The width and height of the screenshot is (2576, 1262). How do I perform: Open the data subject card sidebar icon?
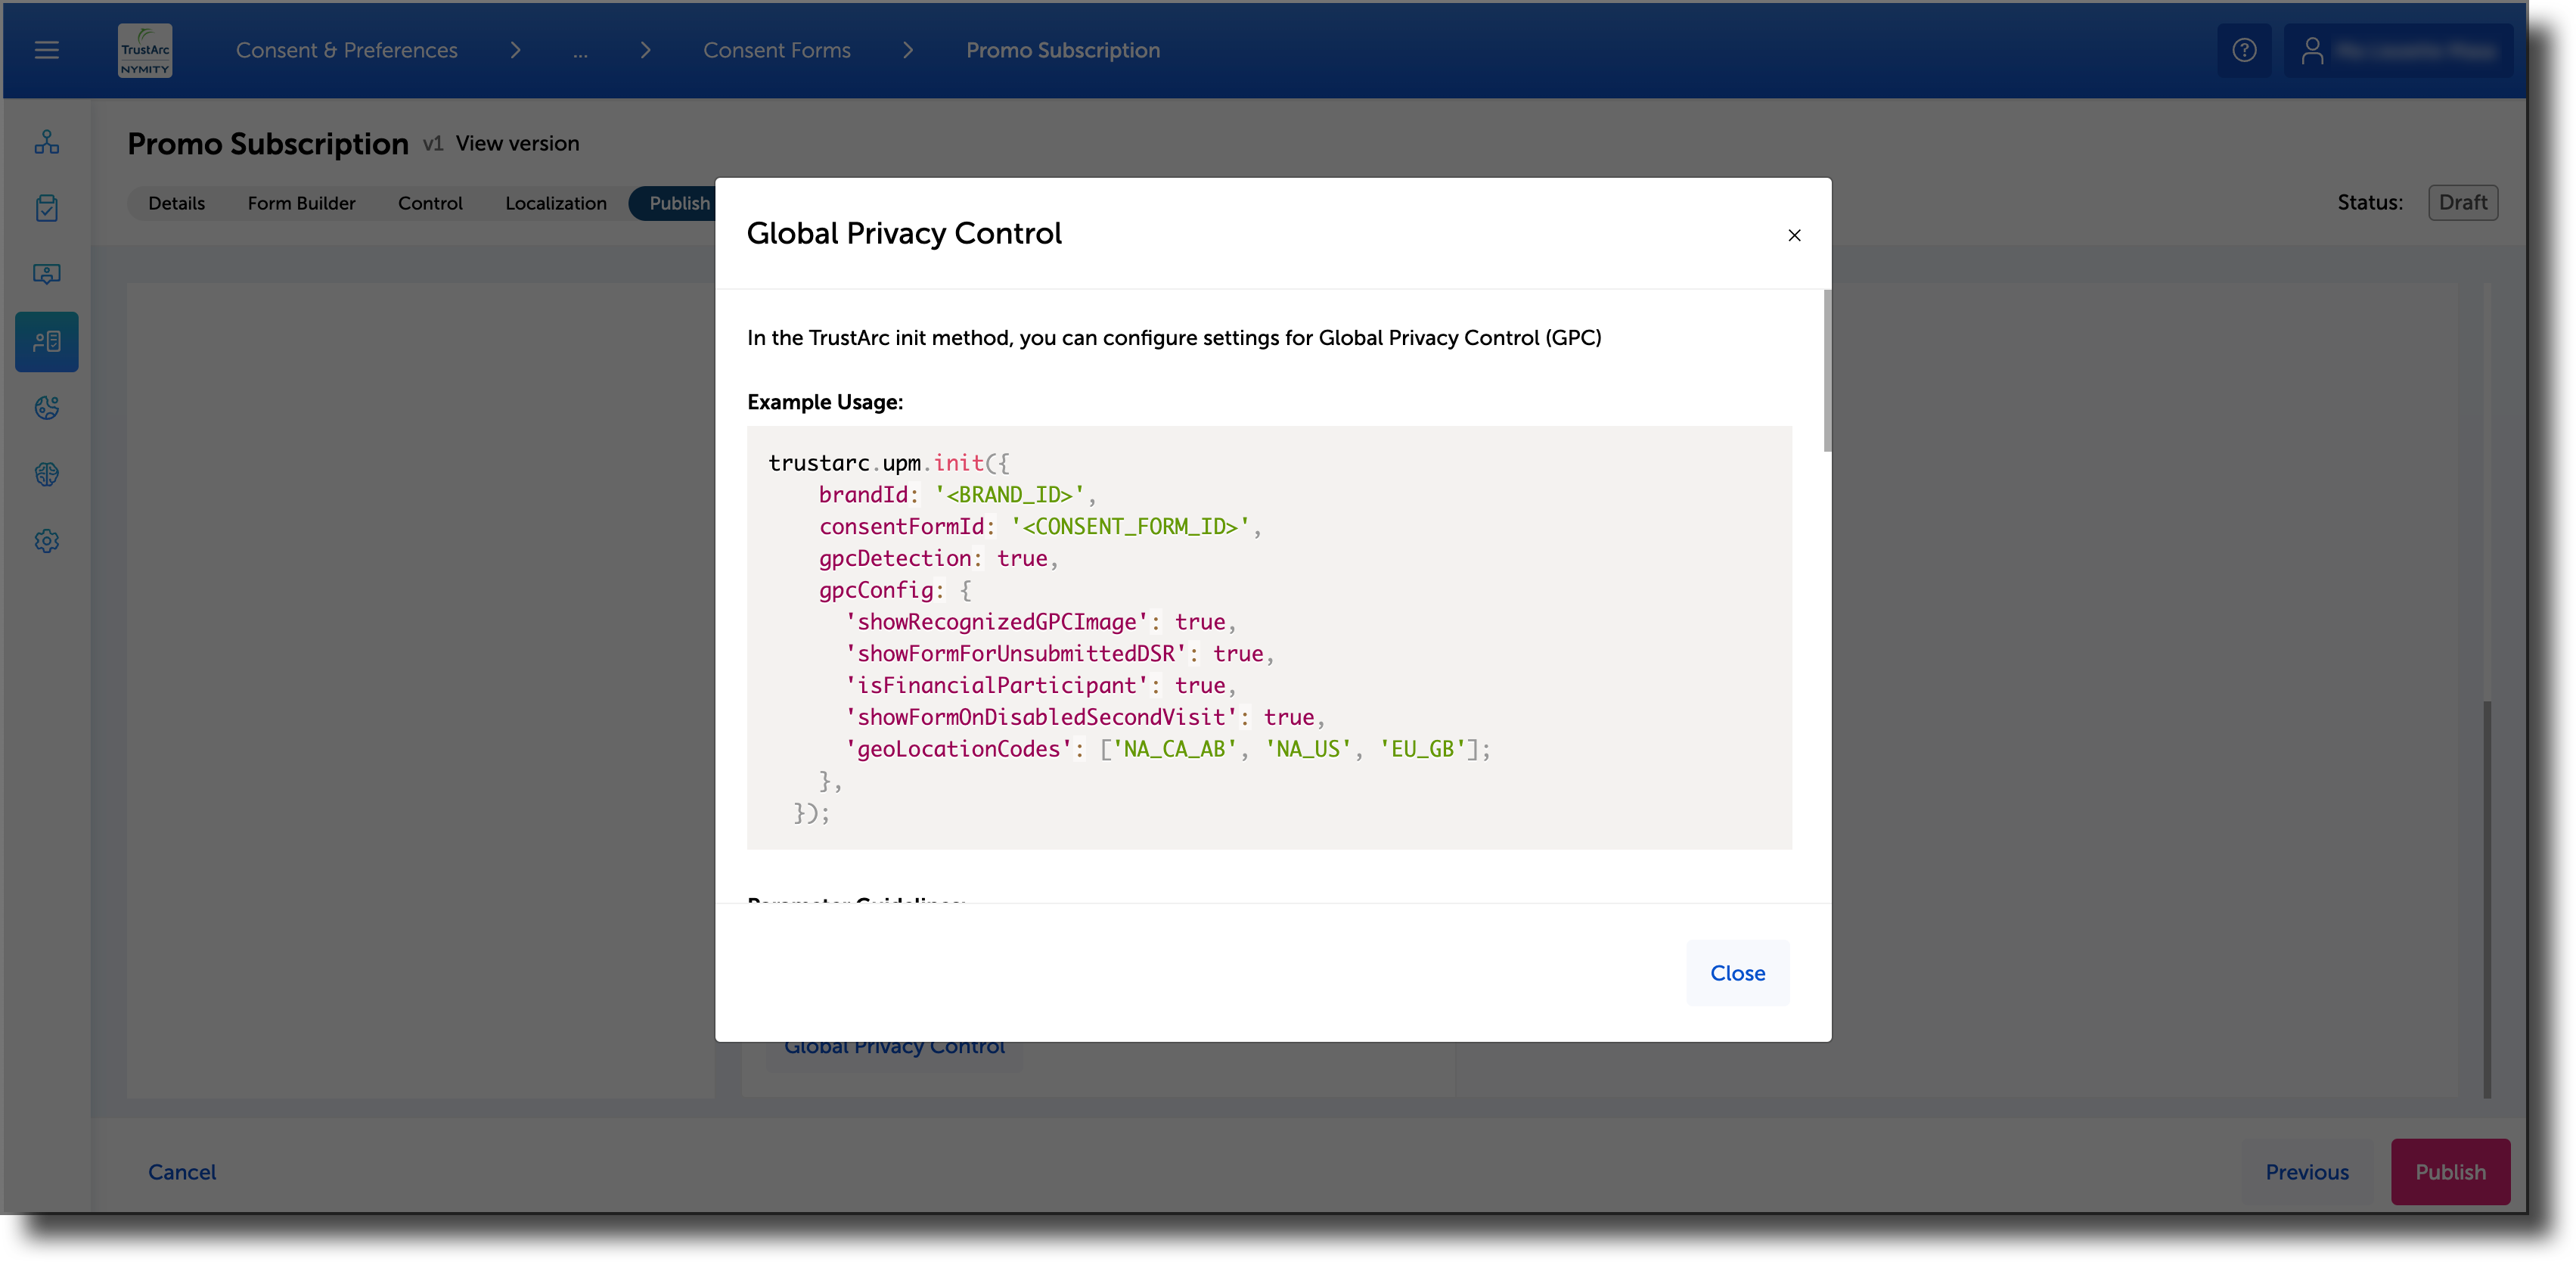pyautogui.click(x=46, y=274)
